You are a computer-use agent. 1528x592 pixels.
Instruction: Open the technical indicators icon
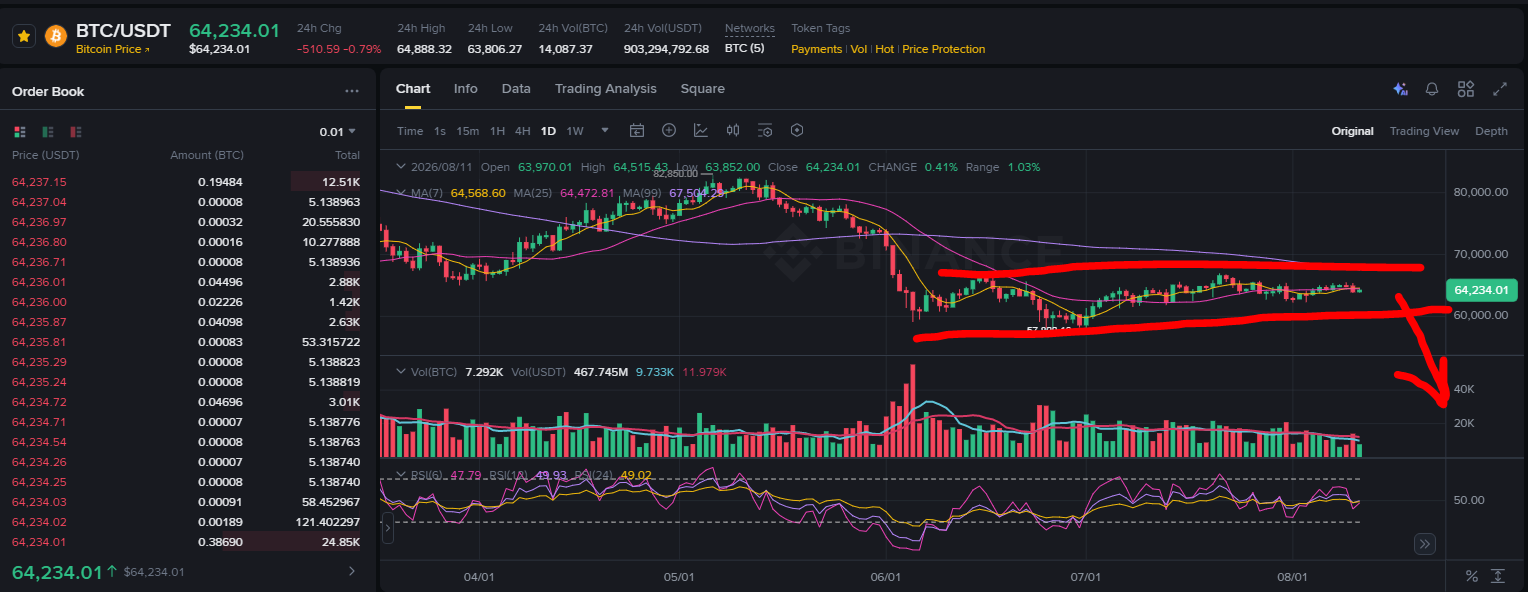pyautogui.click(x=701, y=131)
